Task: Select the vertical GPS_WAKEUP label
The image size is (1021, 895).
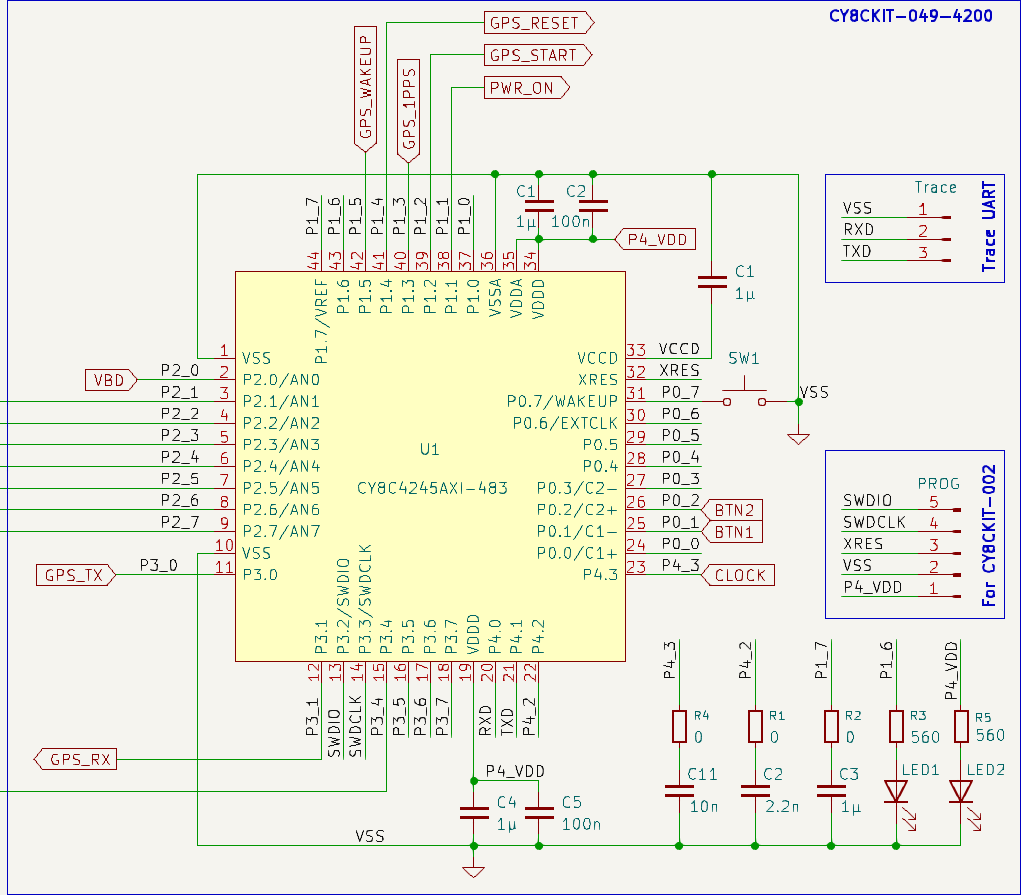Action: tap(365, 89)
